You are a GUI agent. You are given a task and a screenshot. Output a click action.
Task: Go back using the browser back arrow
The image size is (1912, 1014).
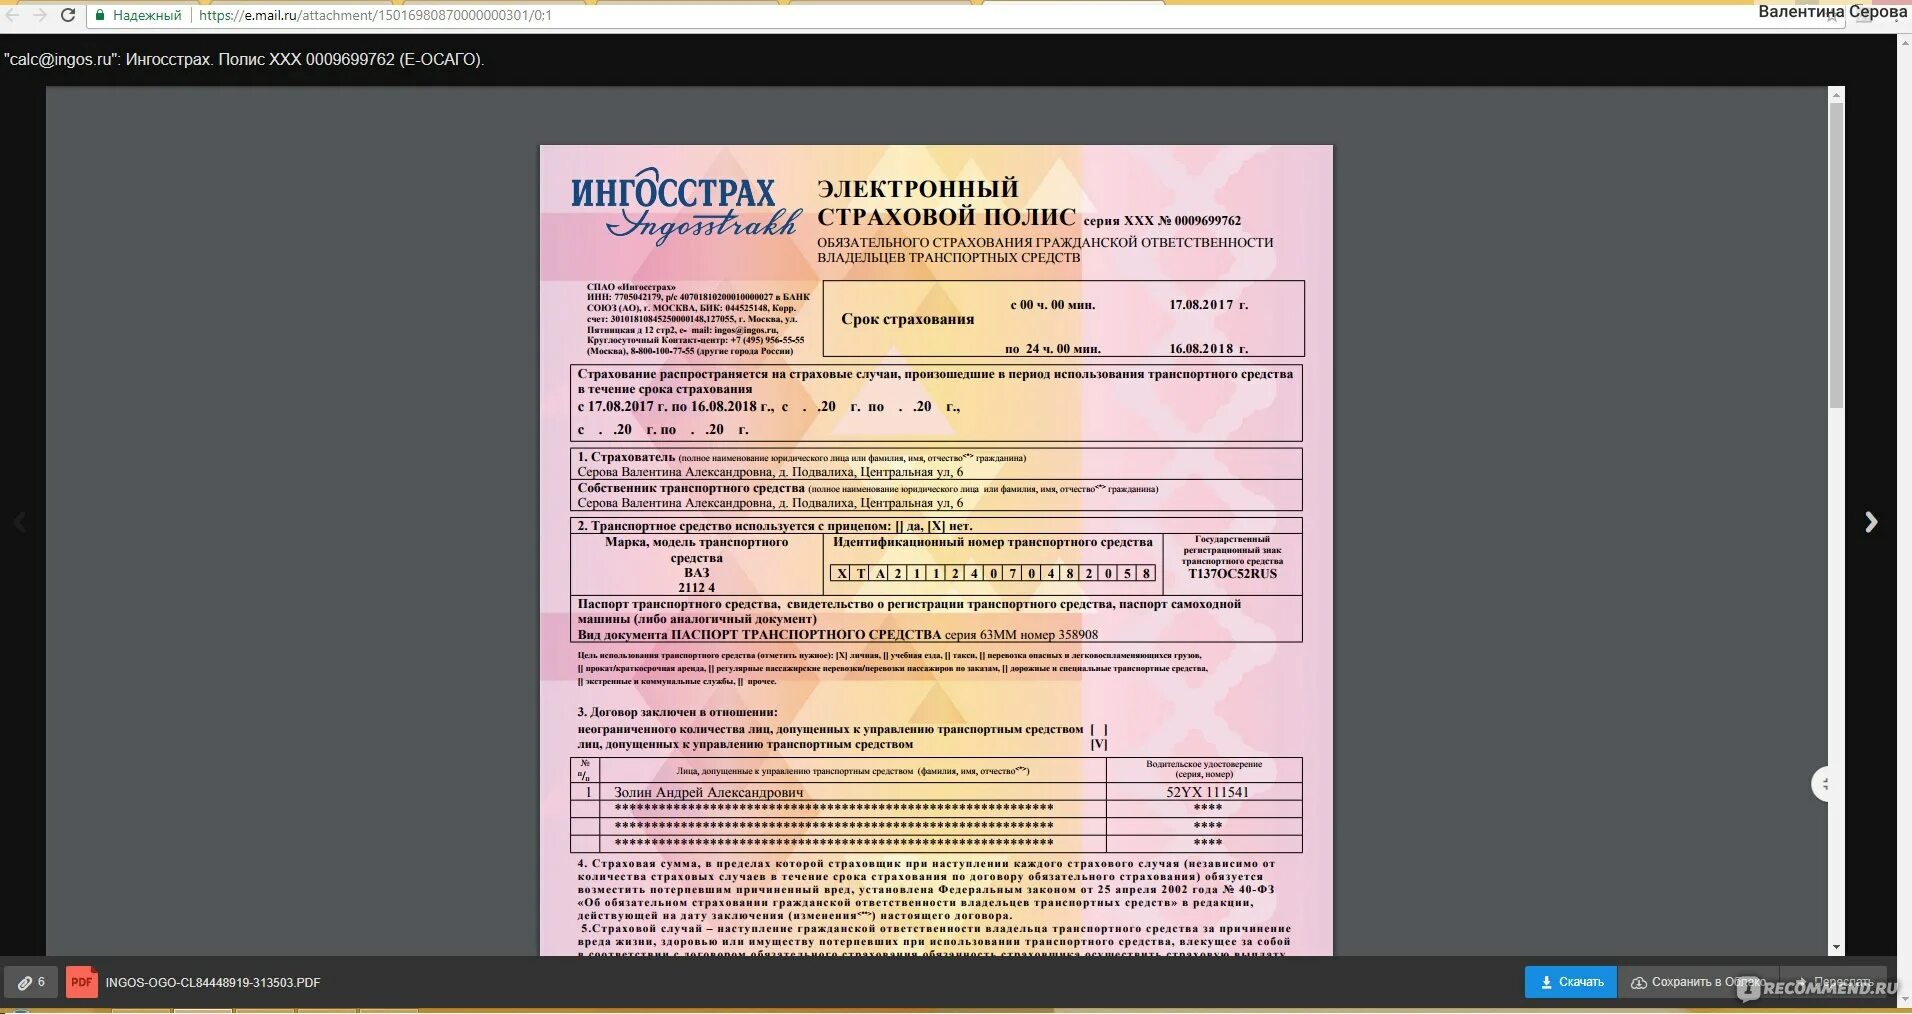pyautogui.click(x=13, y=15)
